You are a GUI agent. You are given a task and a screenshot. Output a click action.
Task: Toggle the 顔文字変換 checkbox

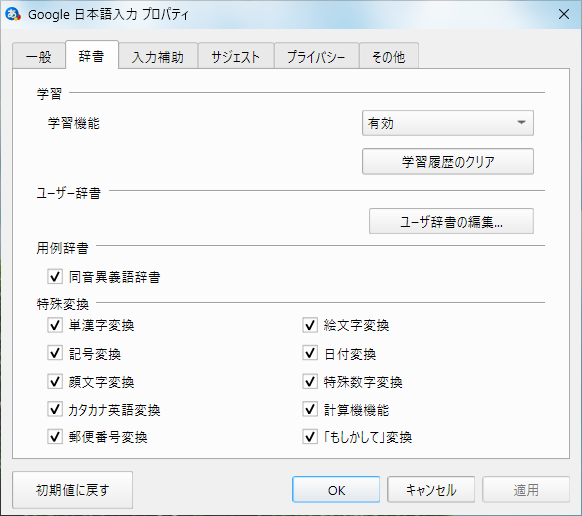pyautogui.click(x=55, y=381)
